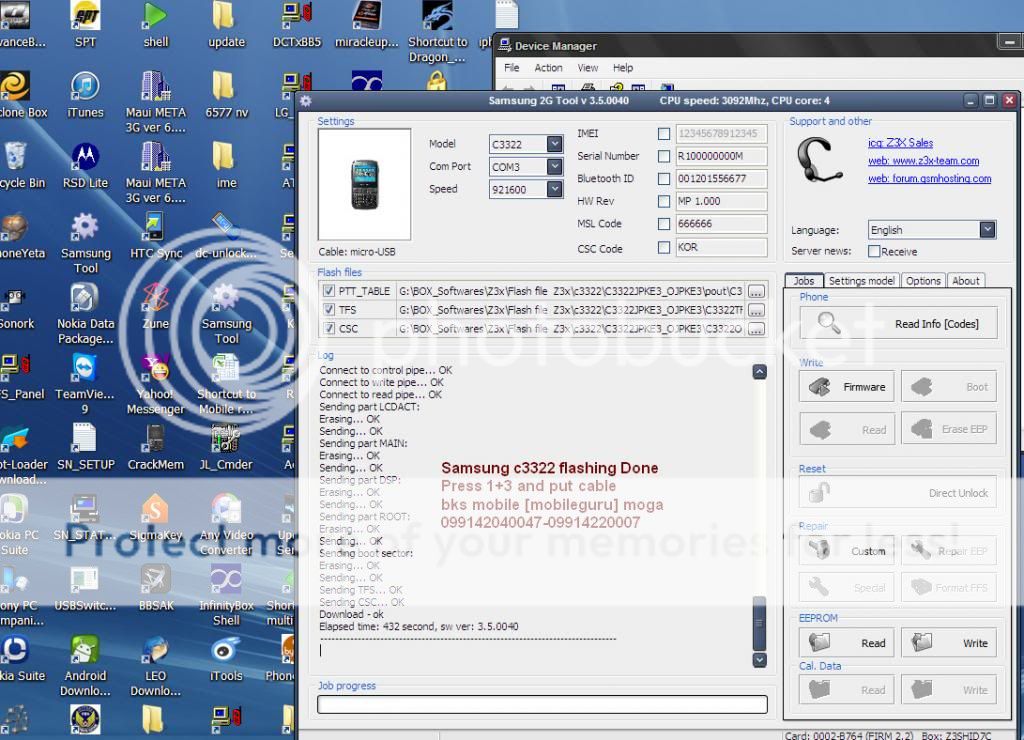Expand the Speed 921600 dropdown

pos(554,189)
